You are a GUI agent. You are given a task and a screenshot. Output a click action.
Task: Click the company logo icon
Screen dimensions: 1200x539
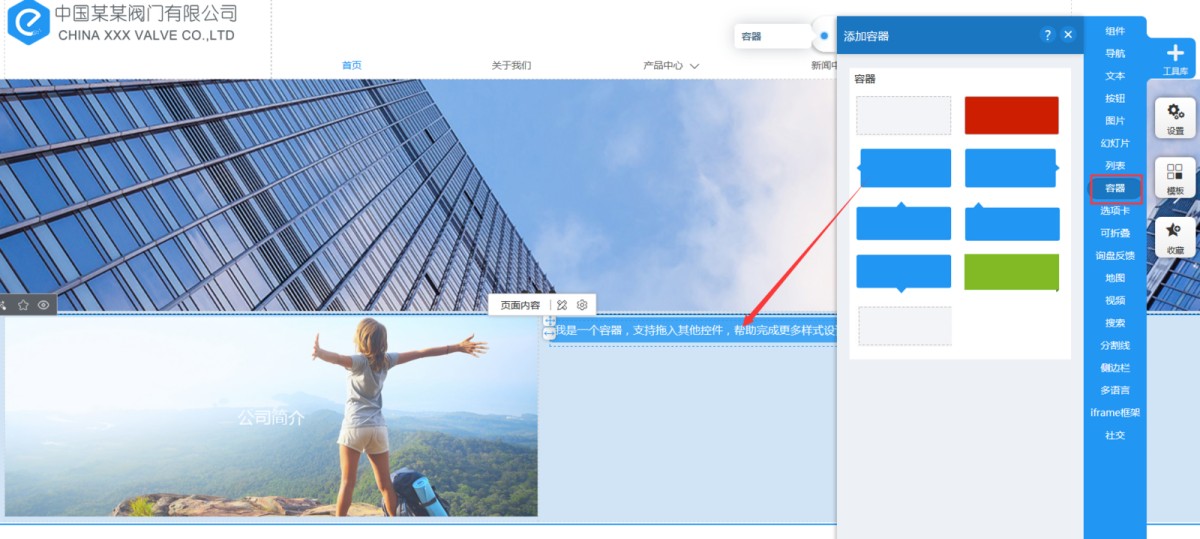[28, 23]
